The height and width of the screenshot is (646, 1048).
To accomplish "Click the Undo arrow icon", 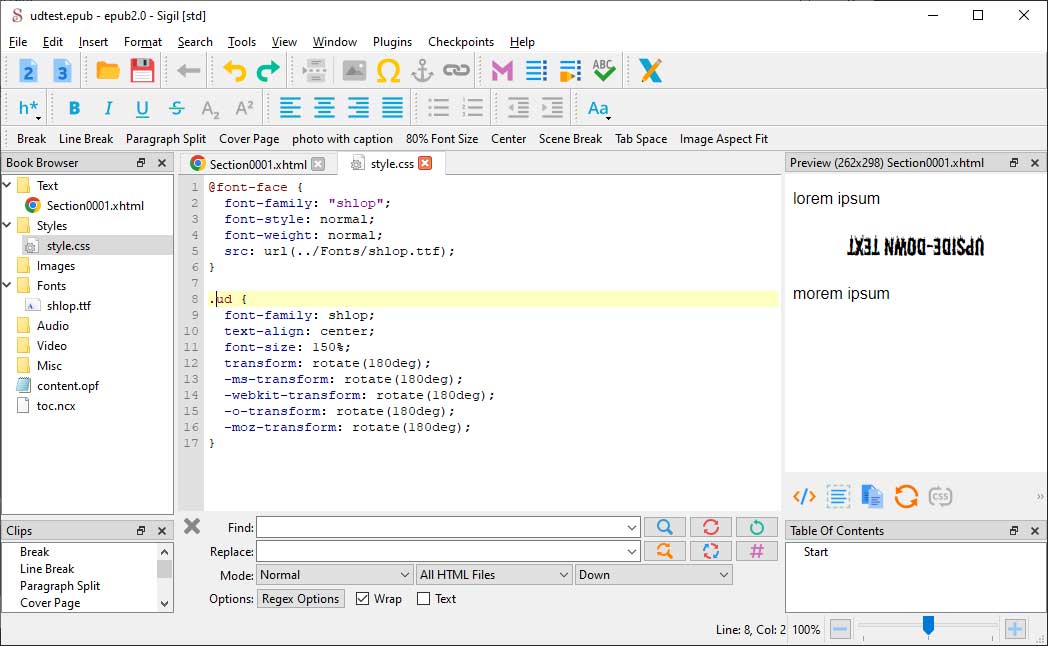I will point(234,71).
